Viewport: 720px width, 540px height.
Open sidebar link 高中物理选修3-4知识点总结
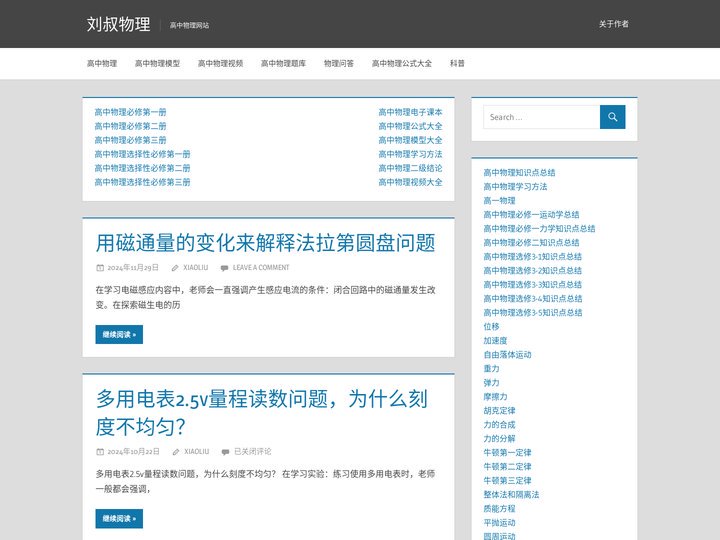coord(533,298)
